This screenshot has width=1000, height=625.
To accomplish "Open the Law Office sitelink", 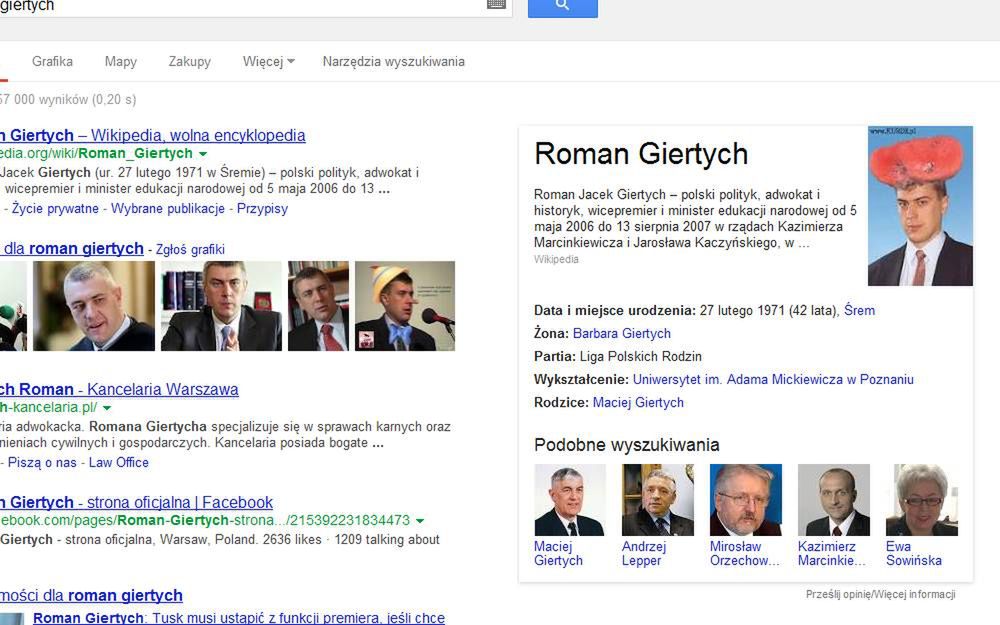I will (119, 462).
